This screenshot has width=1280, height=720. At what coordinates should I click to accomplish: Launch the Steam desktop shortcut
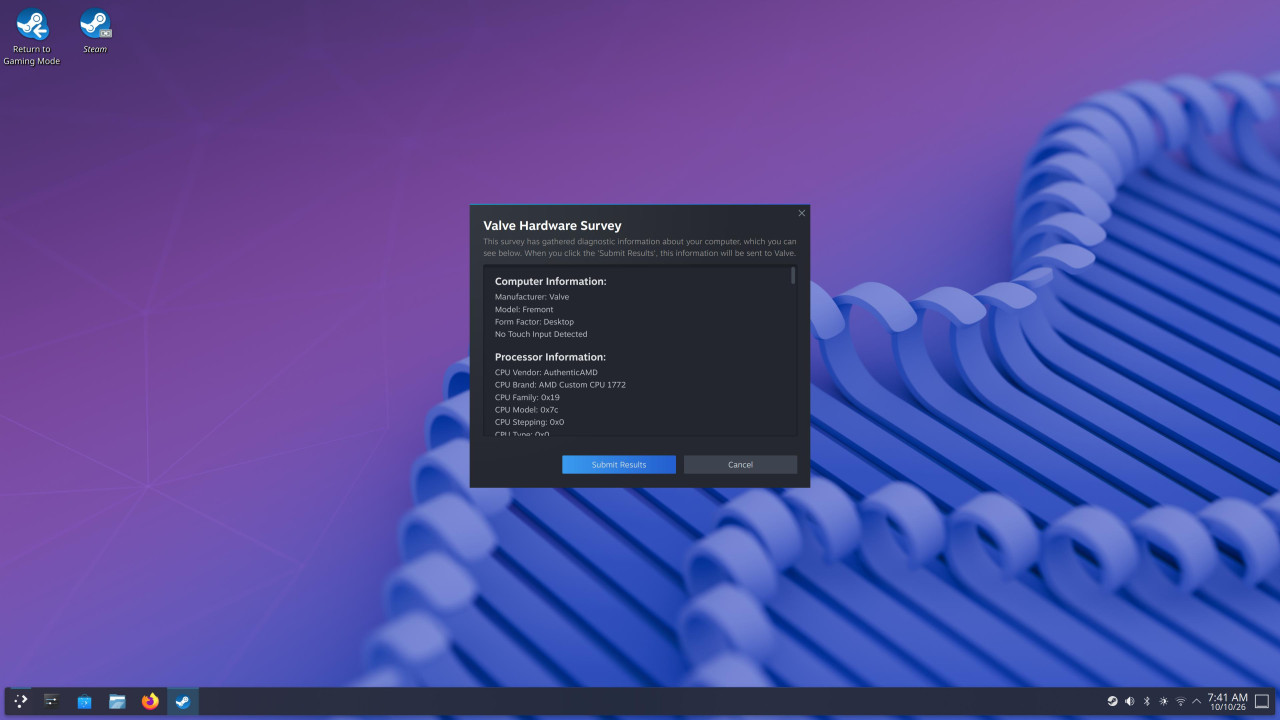click(95, 31)
